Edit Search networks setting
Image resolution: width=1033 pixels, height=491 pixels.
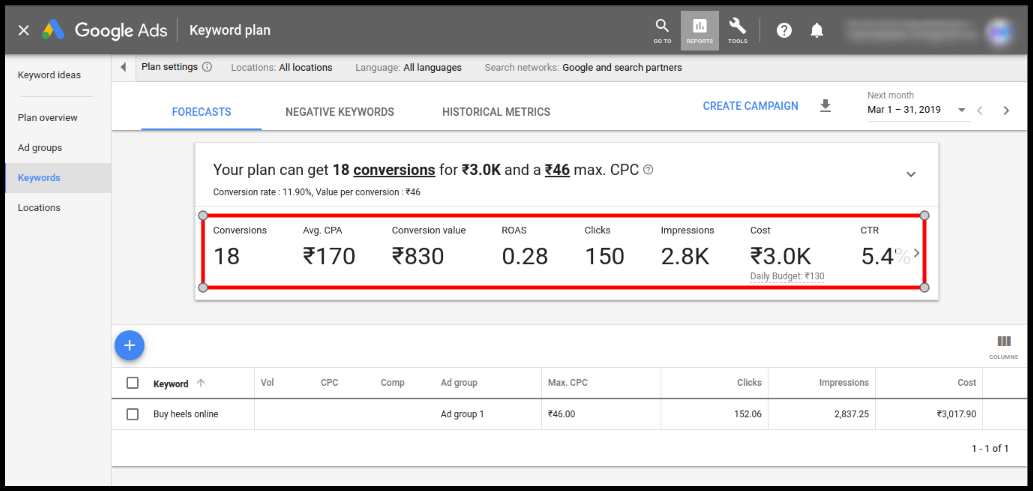(583, 67)
